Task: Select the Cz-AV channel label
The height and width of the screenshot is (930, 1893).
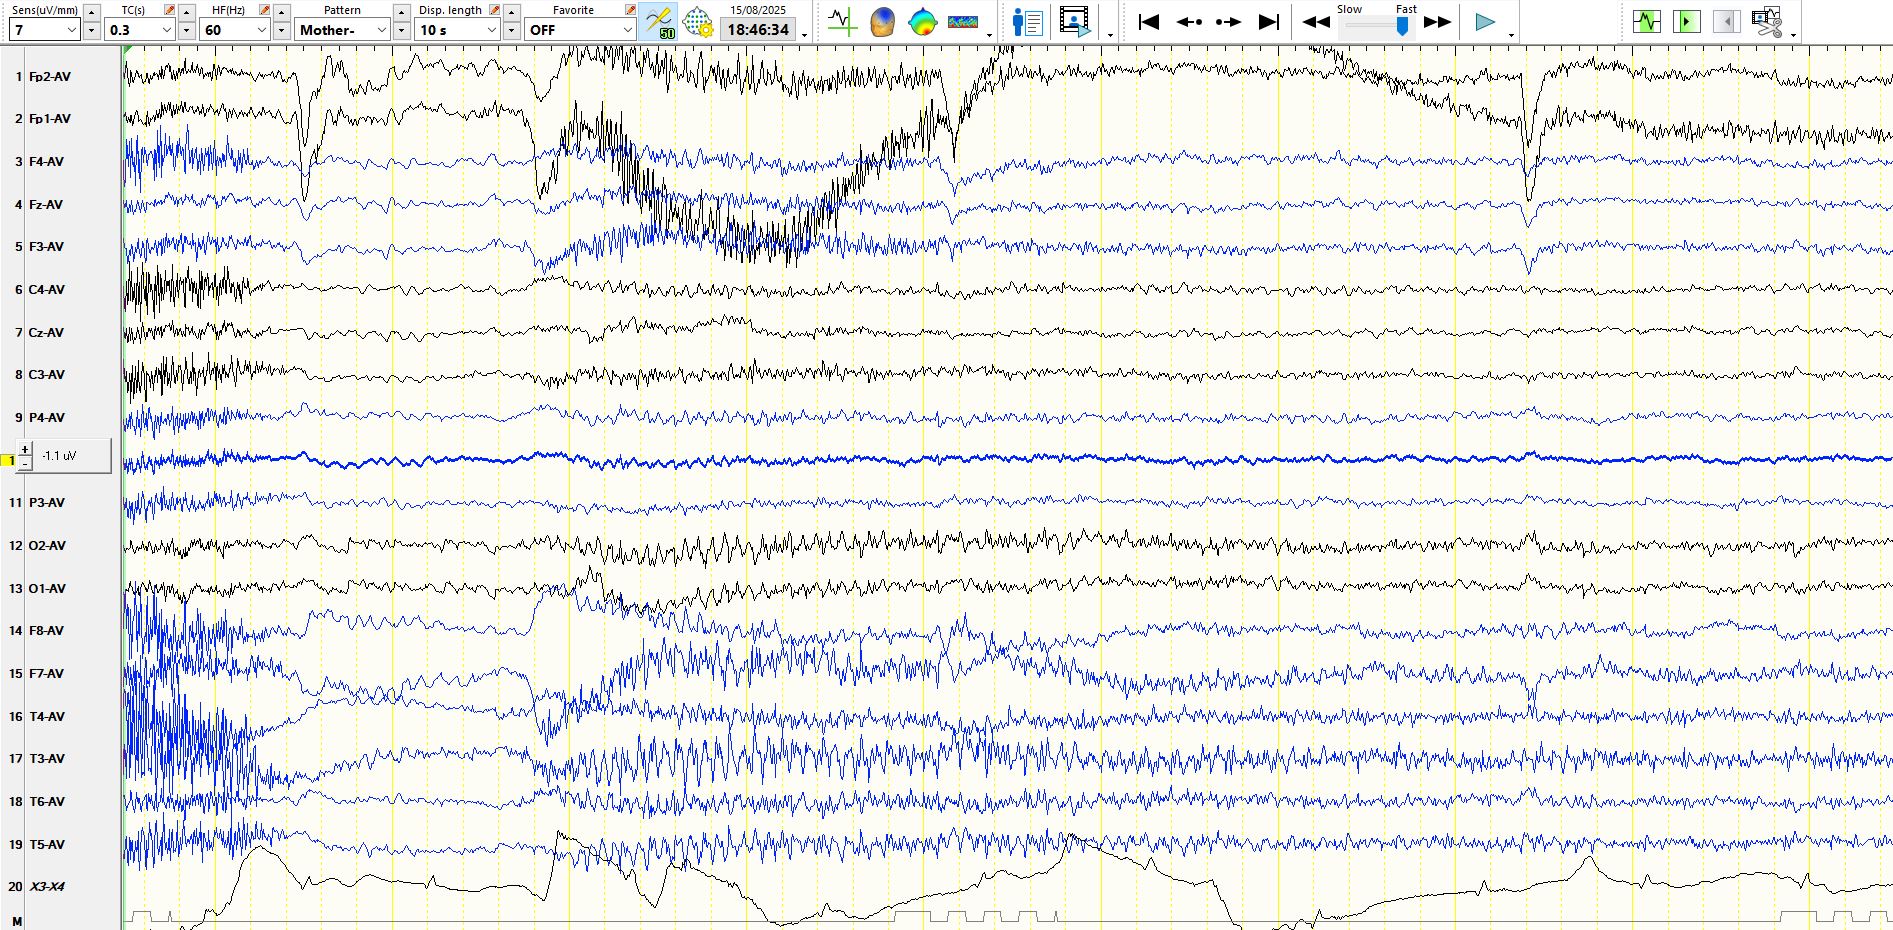Action: (x=46, y=333)
